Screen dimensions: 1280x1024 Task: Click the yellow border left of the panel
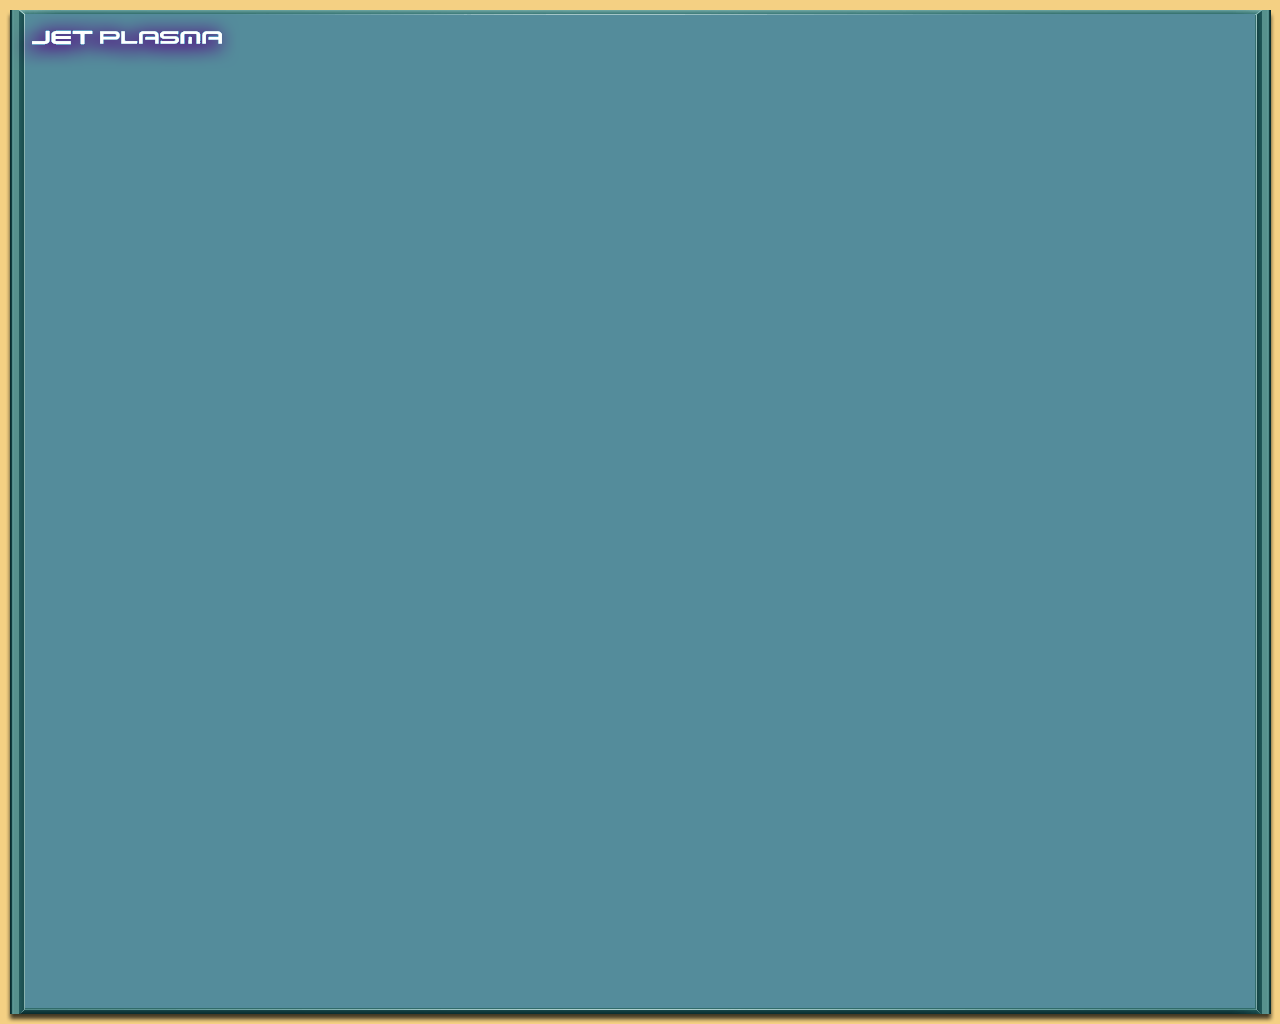[4, 512]
